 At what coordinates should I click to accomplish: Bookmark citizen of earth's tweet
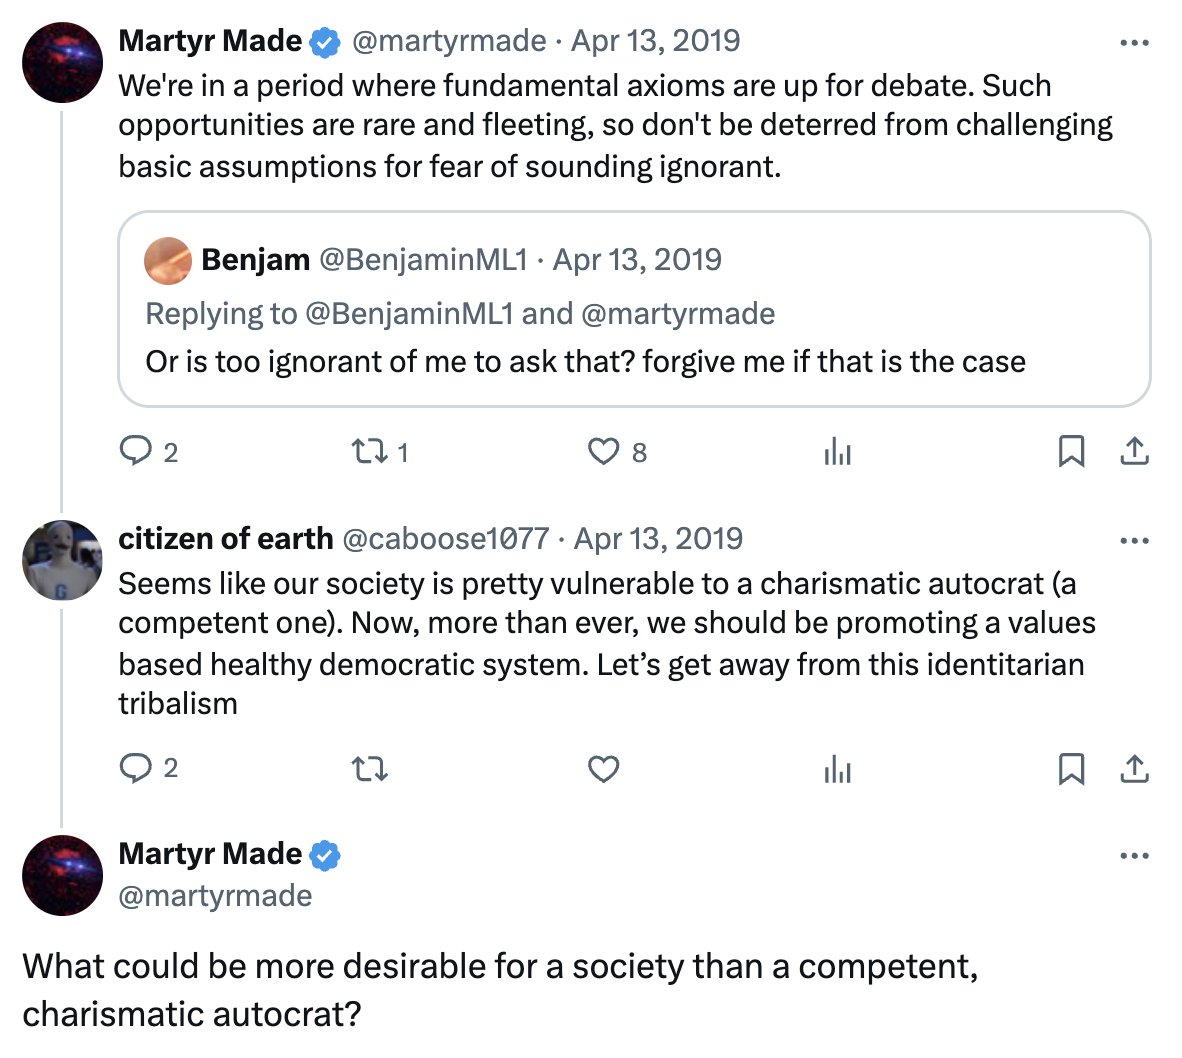coord(1071,769)
